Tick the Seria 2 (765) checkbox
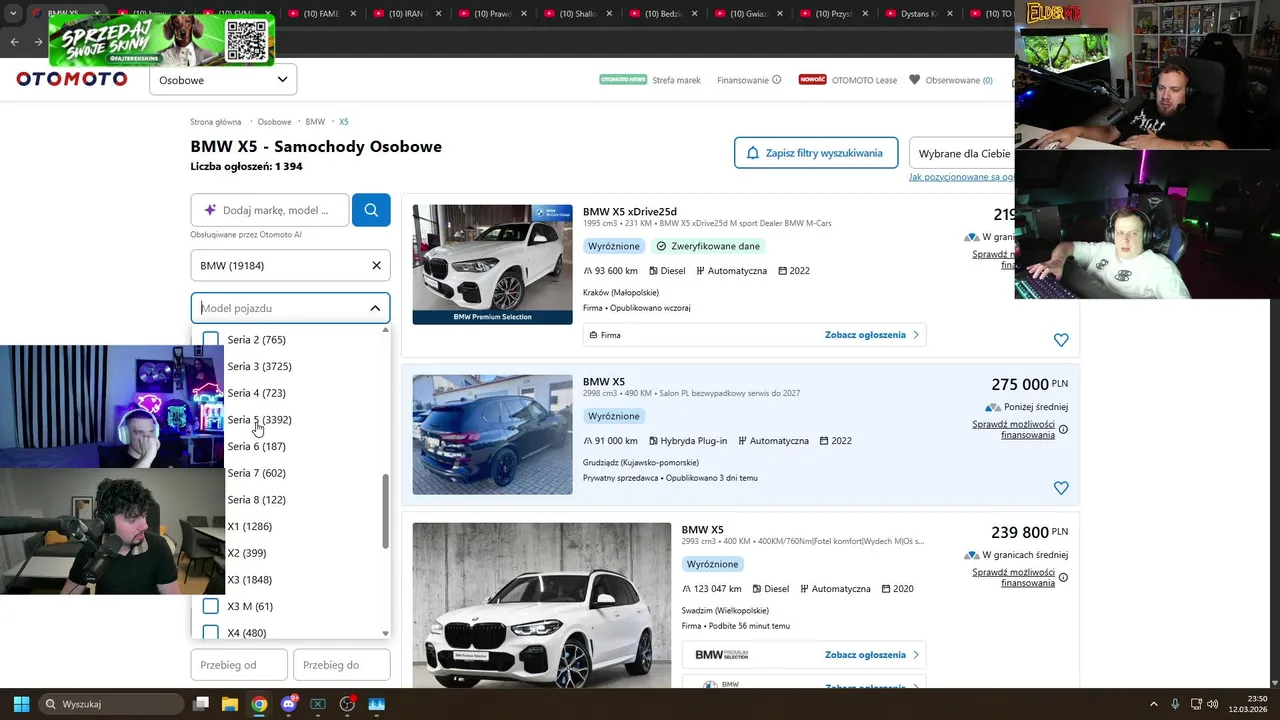Viewport: 1280px width, 720px height. pyautogui.click(x=210, y=340)
